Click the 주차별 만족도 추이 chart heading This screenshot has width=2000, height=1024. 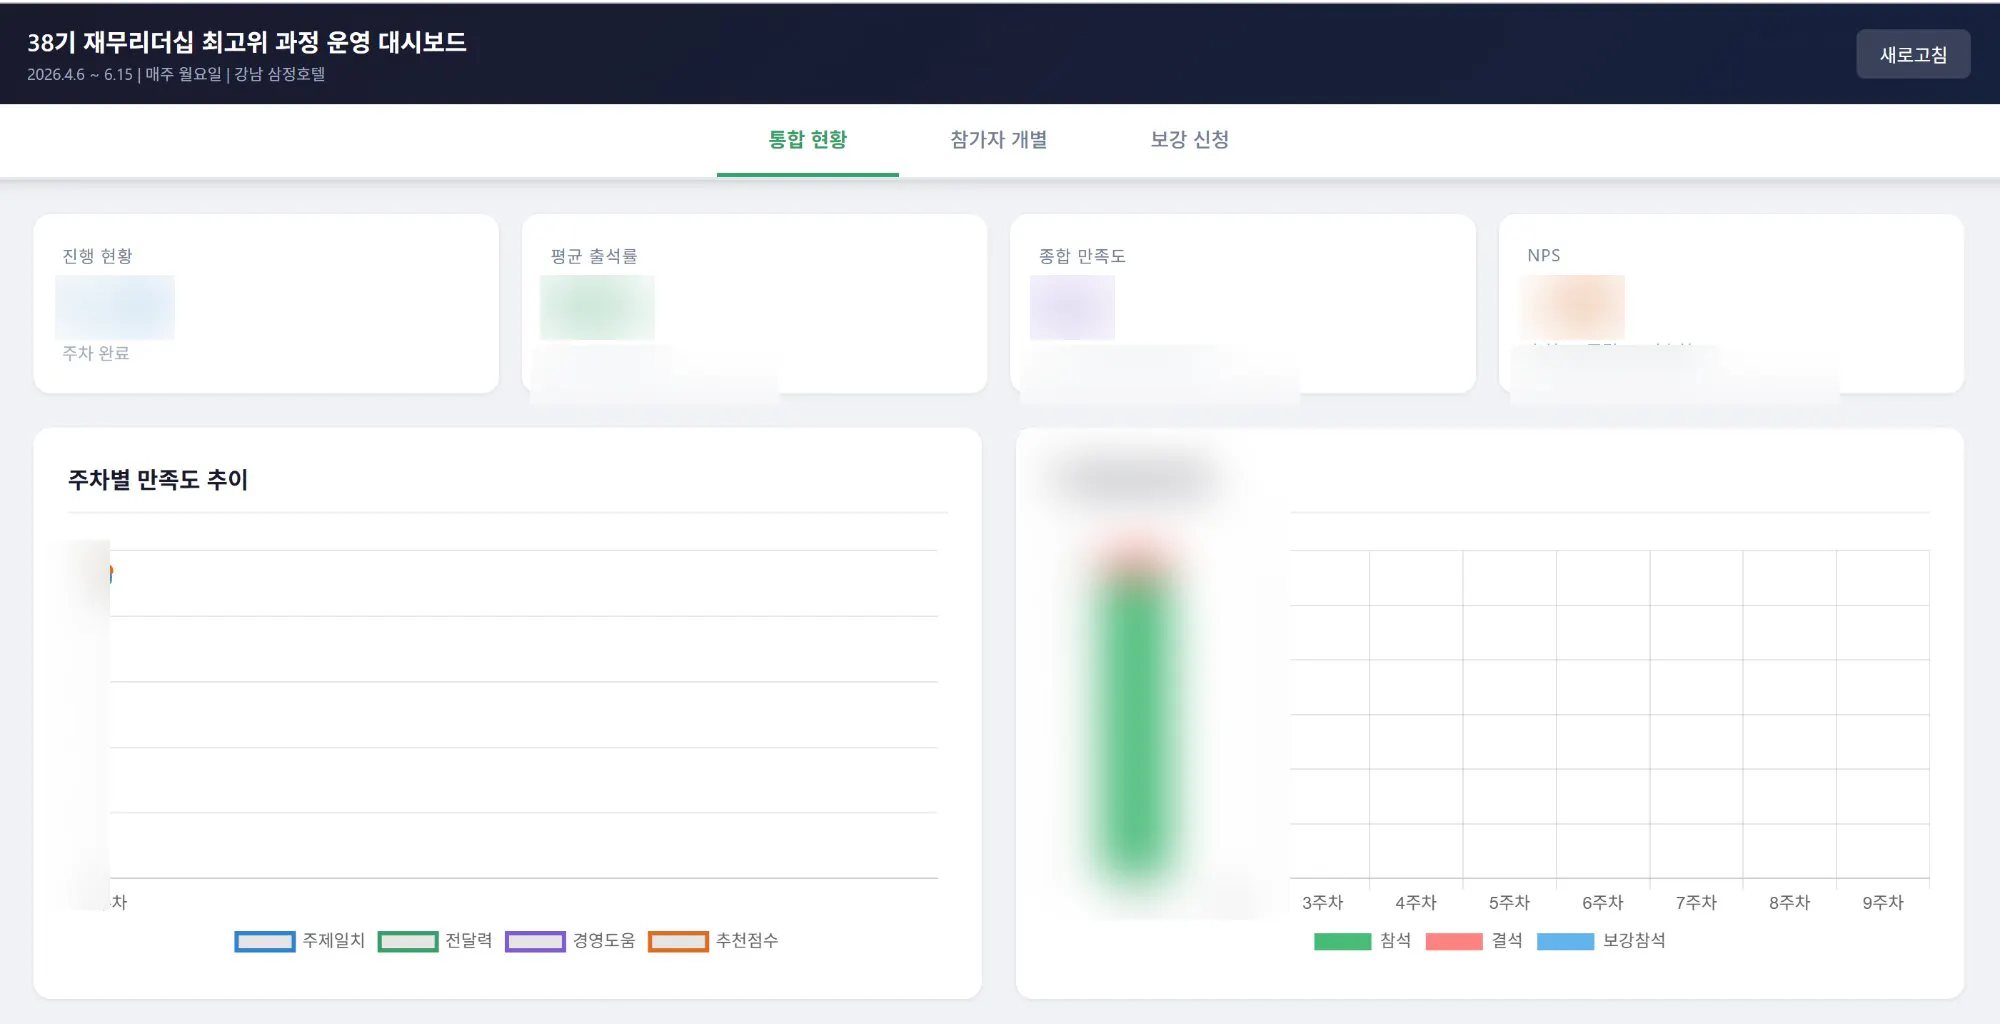158,480
